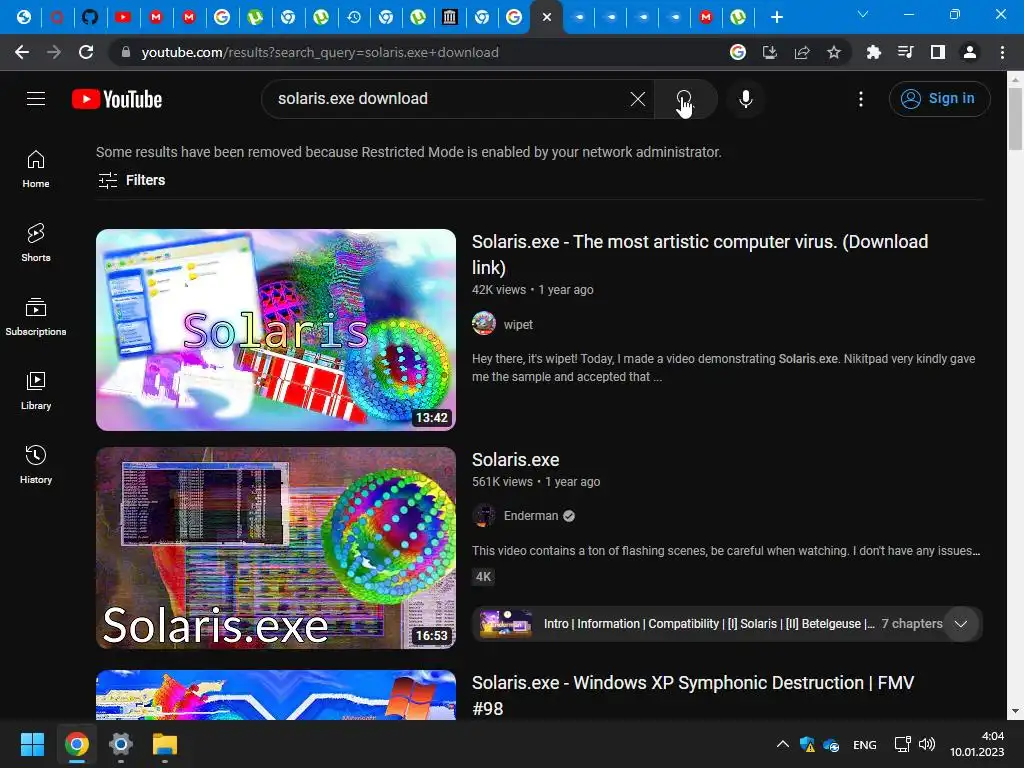Screen dimensions: 1024x768
Task: Open 'The most artistic computer virus' title
Action: tap(699, 254)
